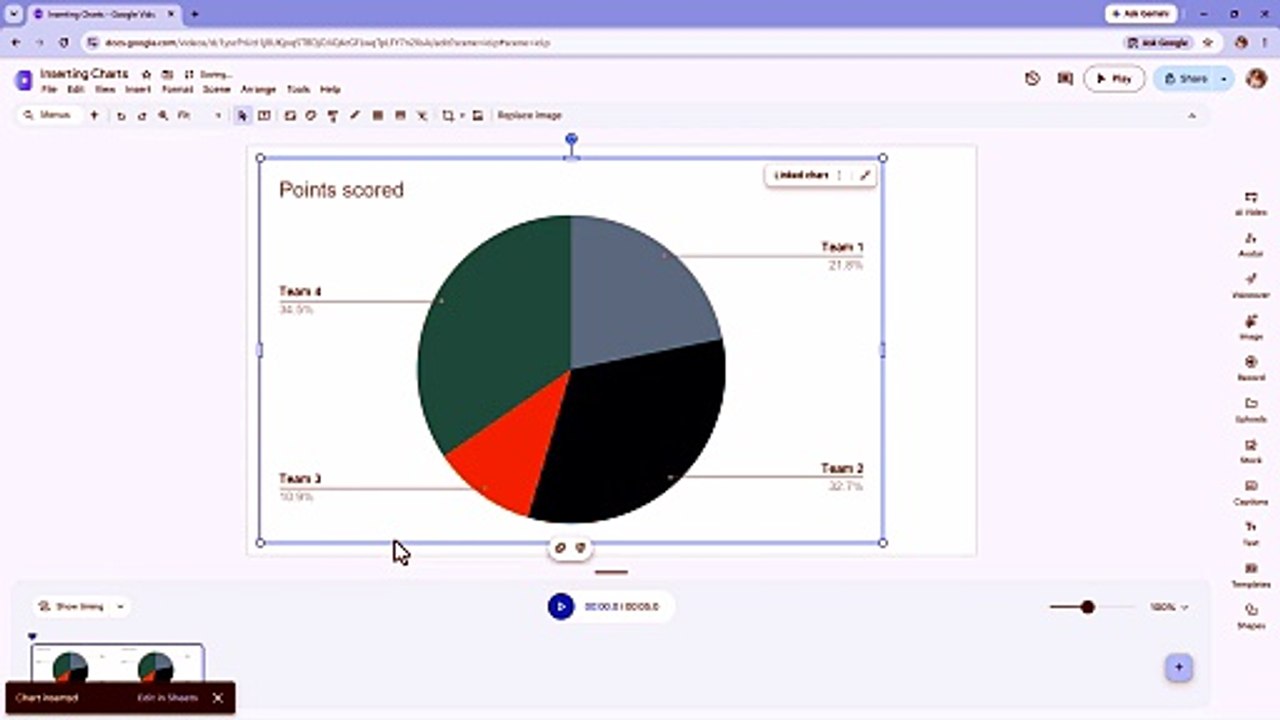Click the Play button in header
1280x720 pixels.
coord(1114,79)
